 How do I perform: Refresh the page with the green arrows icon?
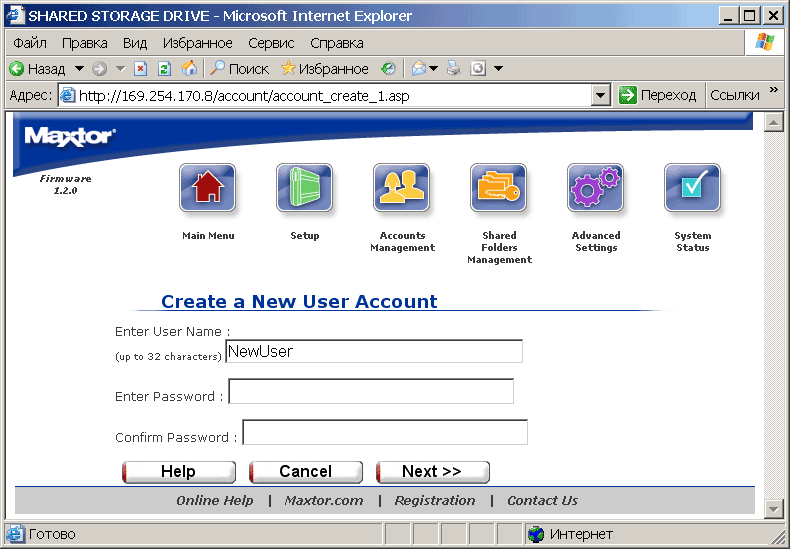164,68
